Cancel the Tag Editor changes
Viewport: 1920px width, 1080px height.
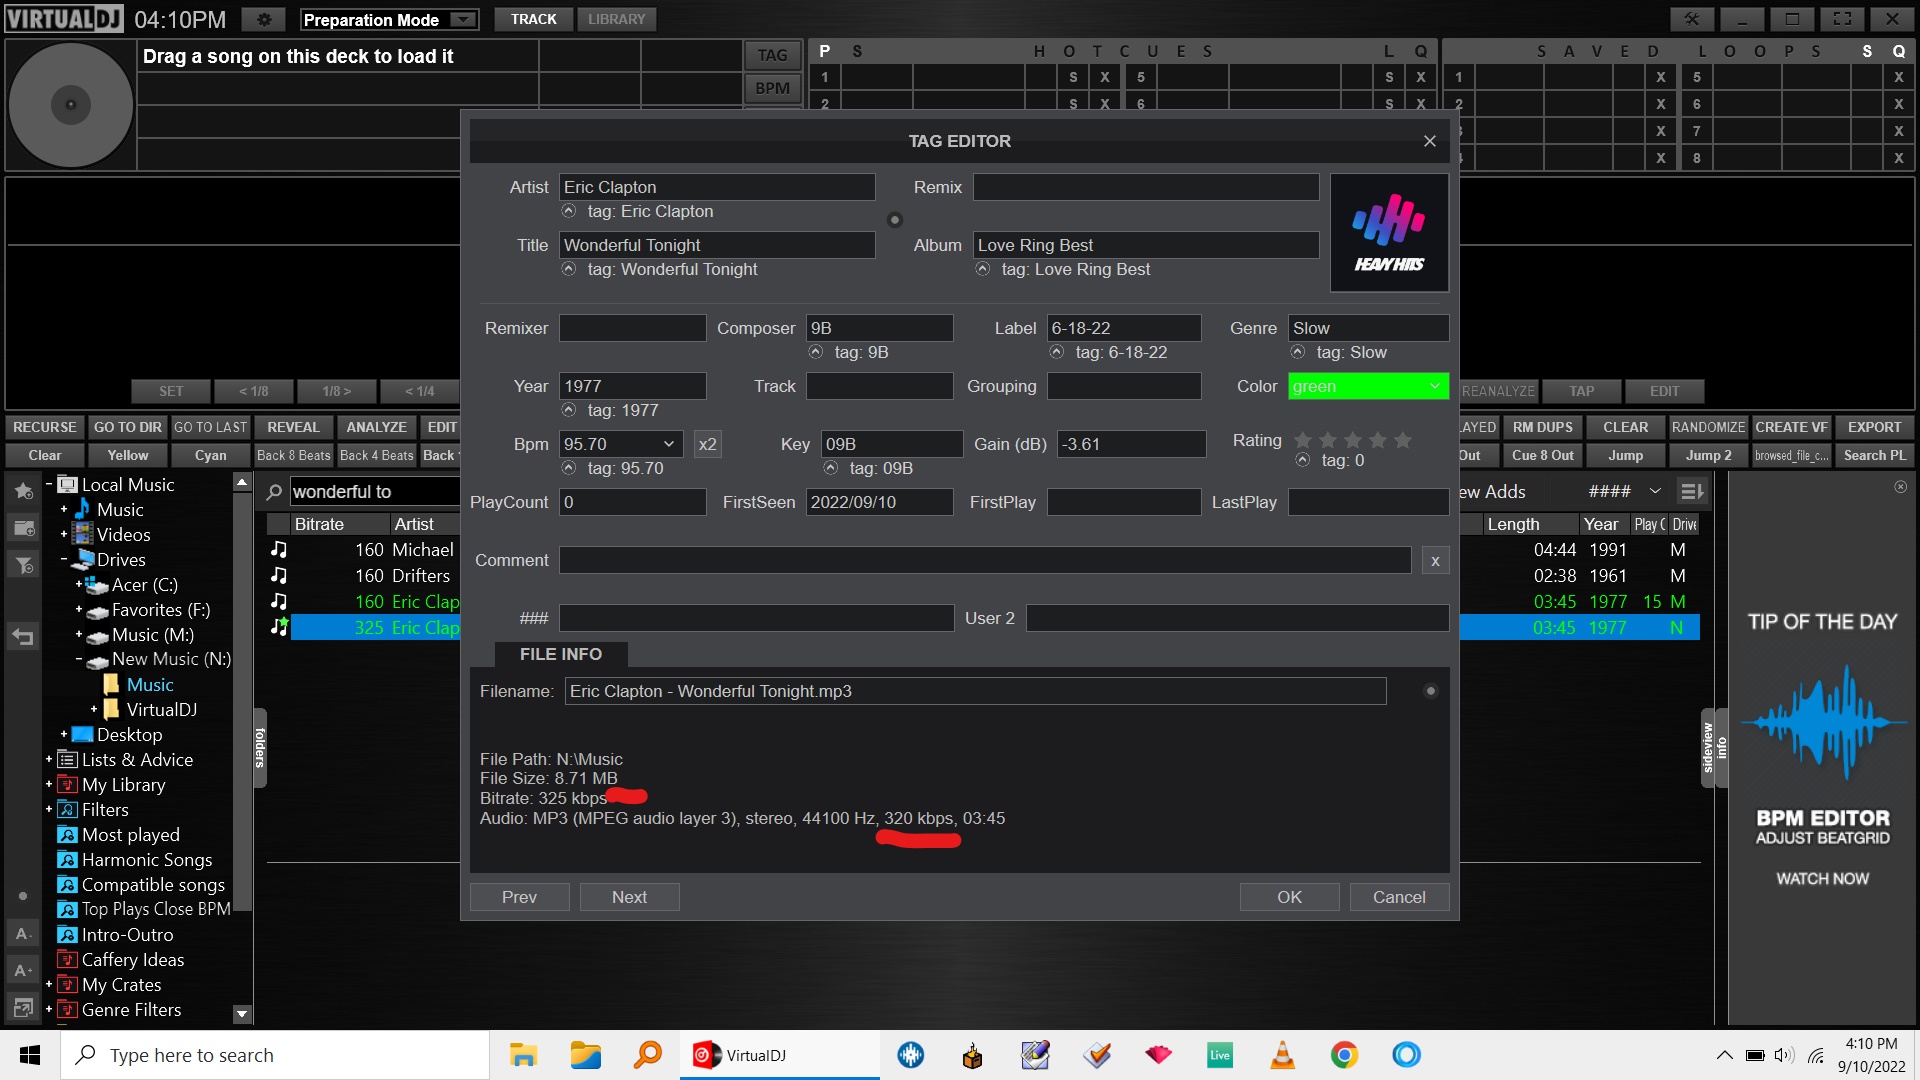point(1399,897)
